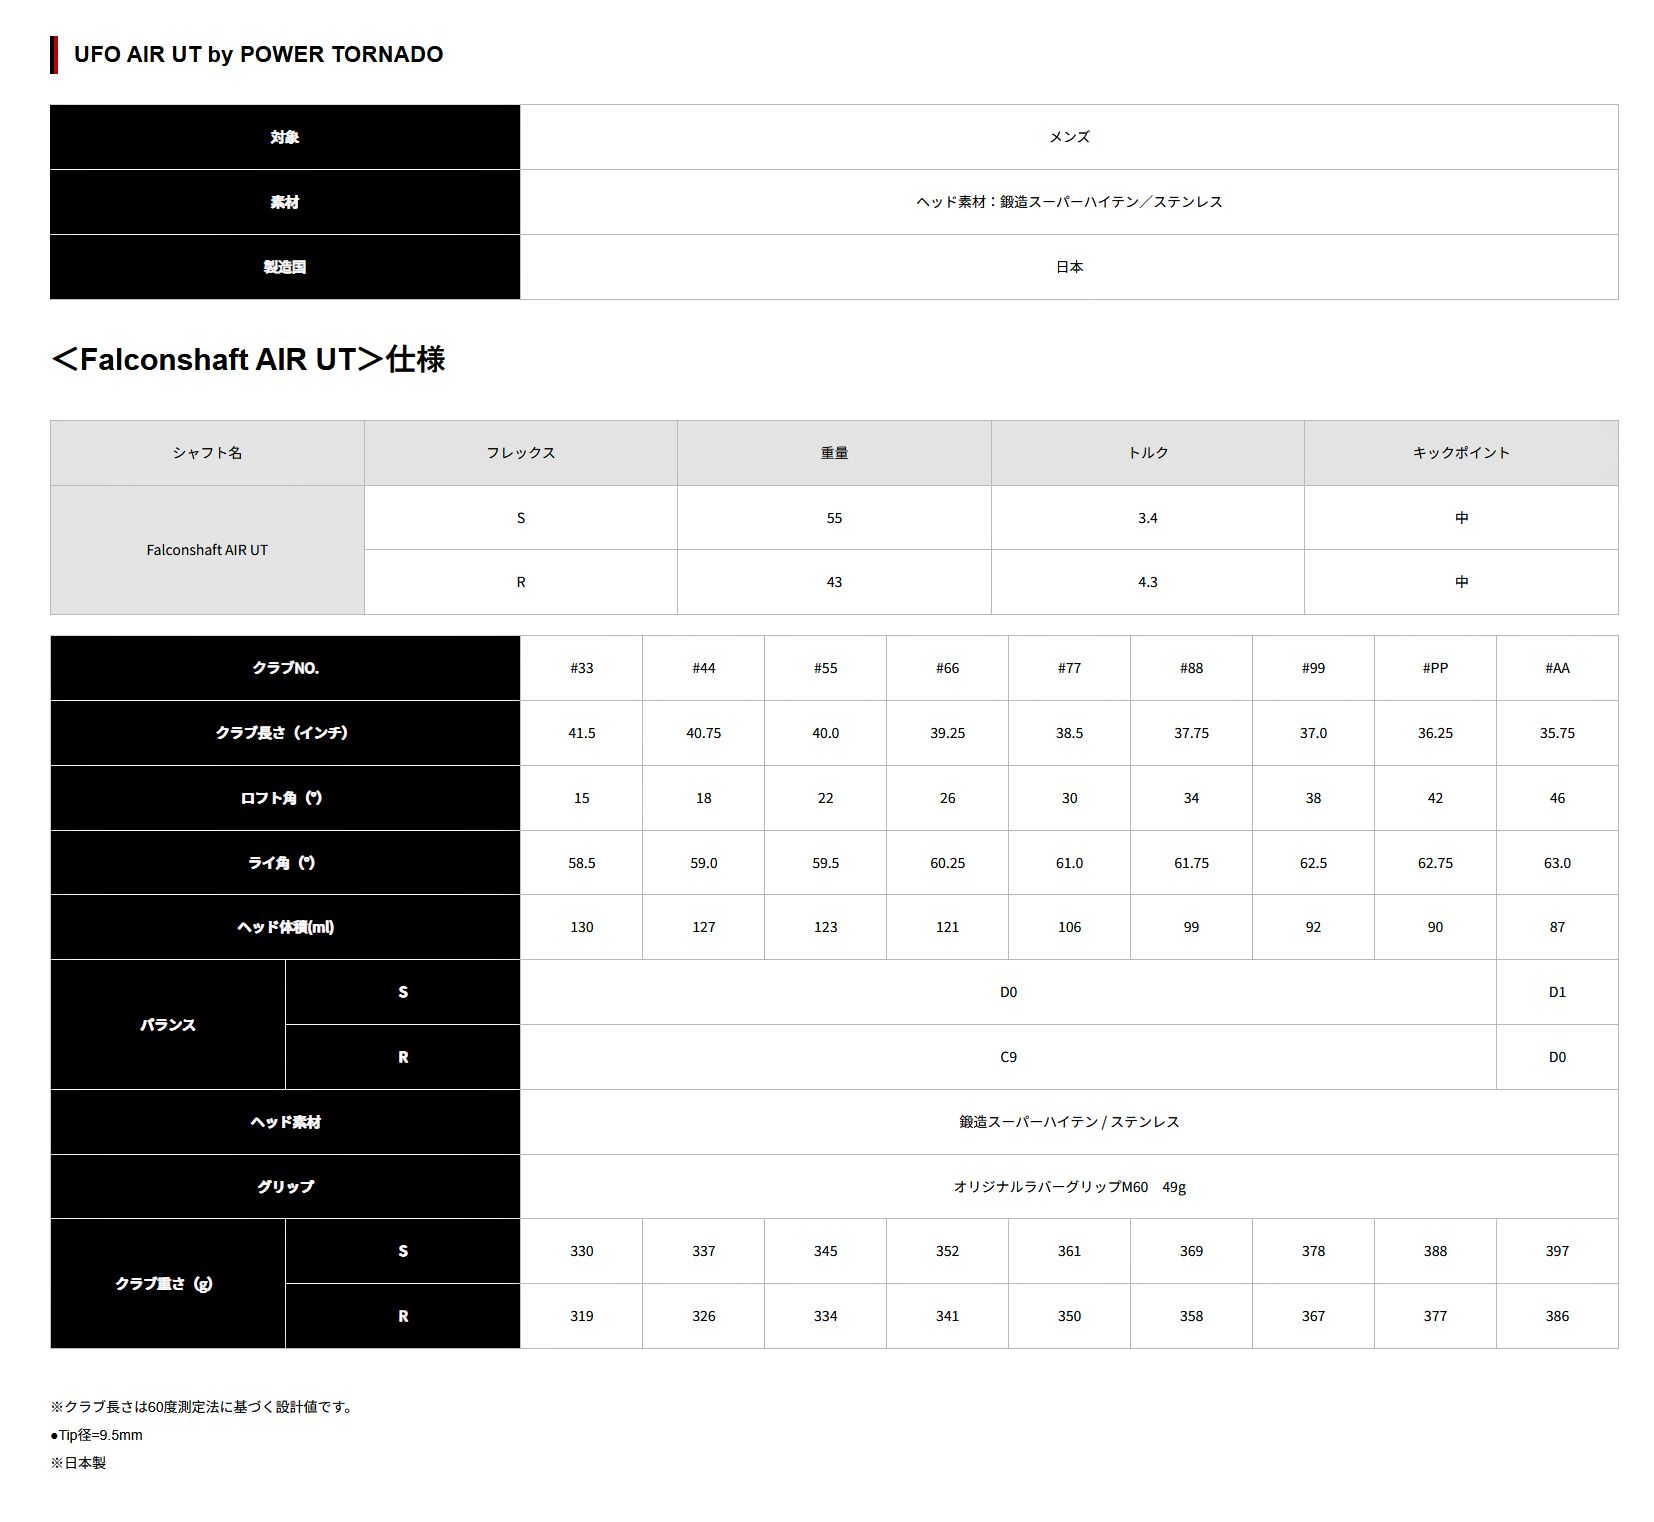
Task: Click the "メンズ" value cell
Action: (1069, 137)
